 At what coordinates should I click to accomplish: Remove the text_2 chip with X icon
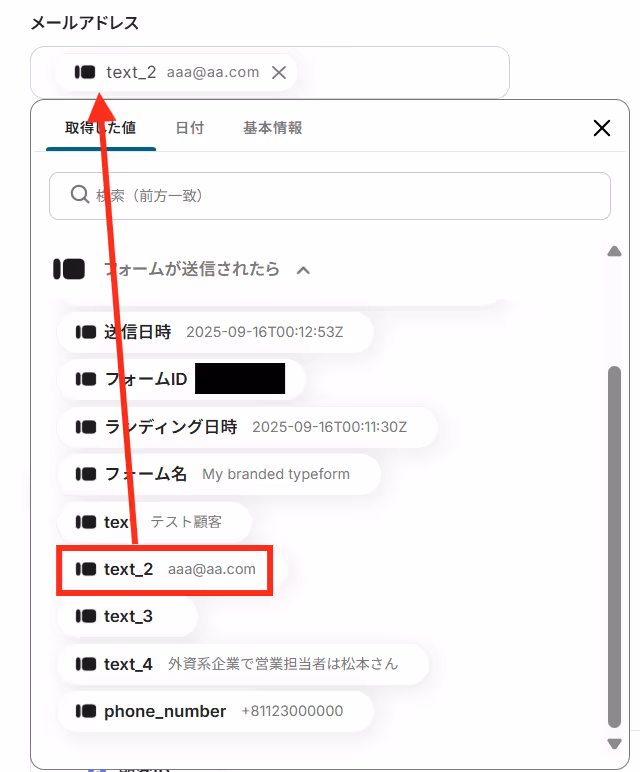(x=279, y=72)
